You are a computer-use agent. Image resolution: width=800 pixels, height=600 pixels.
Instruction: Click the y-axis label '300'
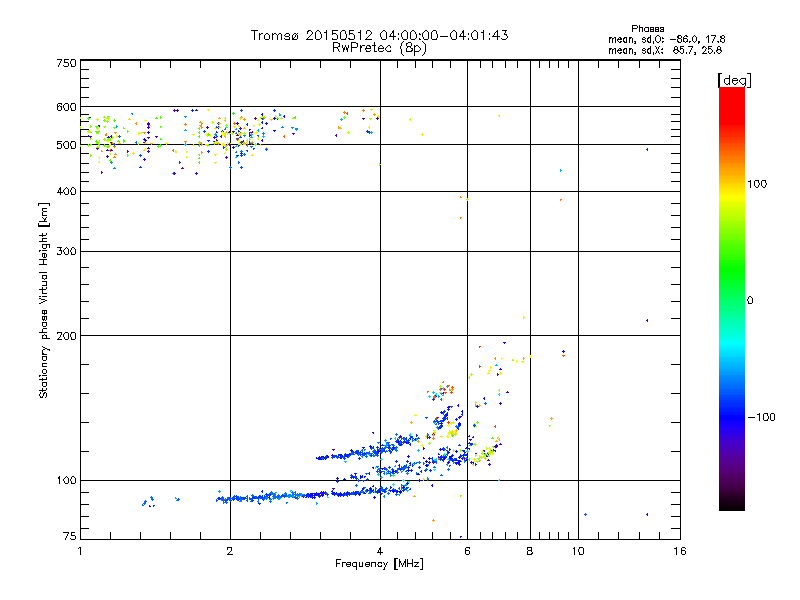tap(66, 251)
